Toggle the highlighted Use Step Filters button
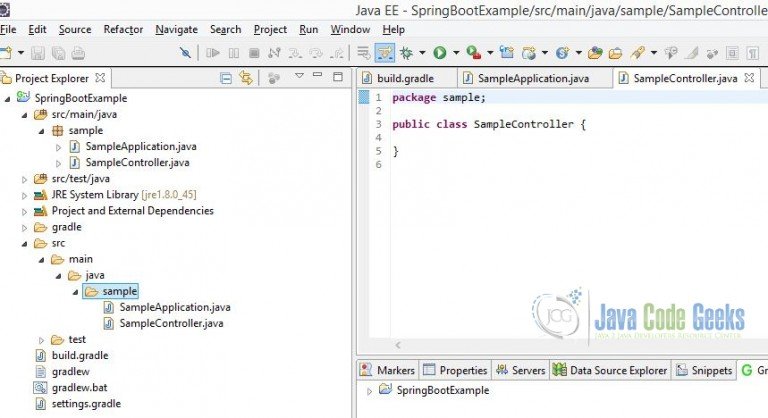The width and height of the screenshot is (768, 418). click(x=384, y=52)
